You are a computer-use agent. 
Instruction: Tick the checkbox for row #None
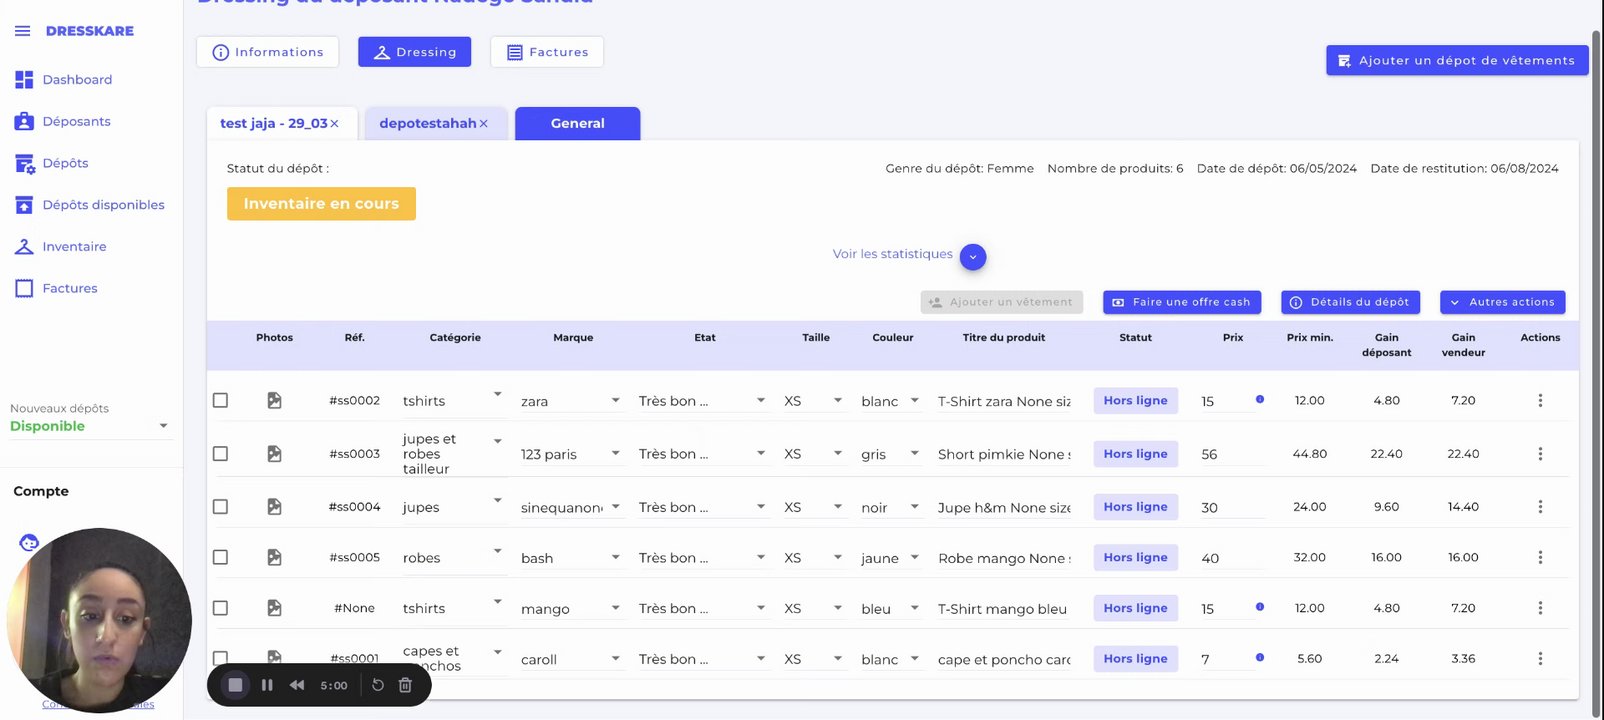(220, 608)
